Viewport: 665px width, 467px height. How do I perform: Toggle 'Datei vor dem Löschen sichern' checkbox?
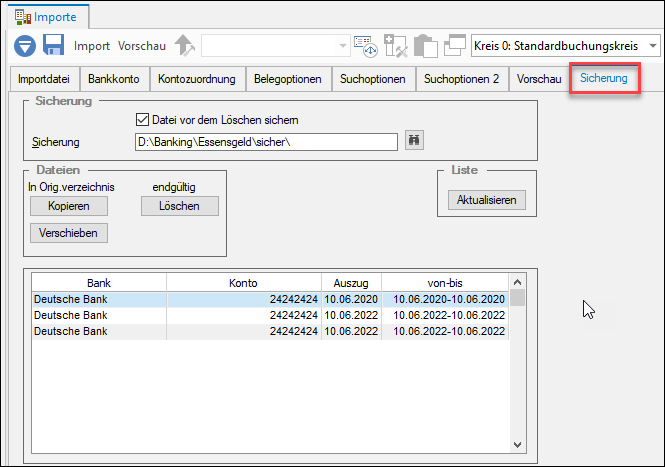[142, 120]
